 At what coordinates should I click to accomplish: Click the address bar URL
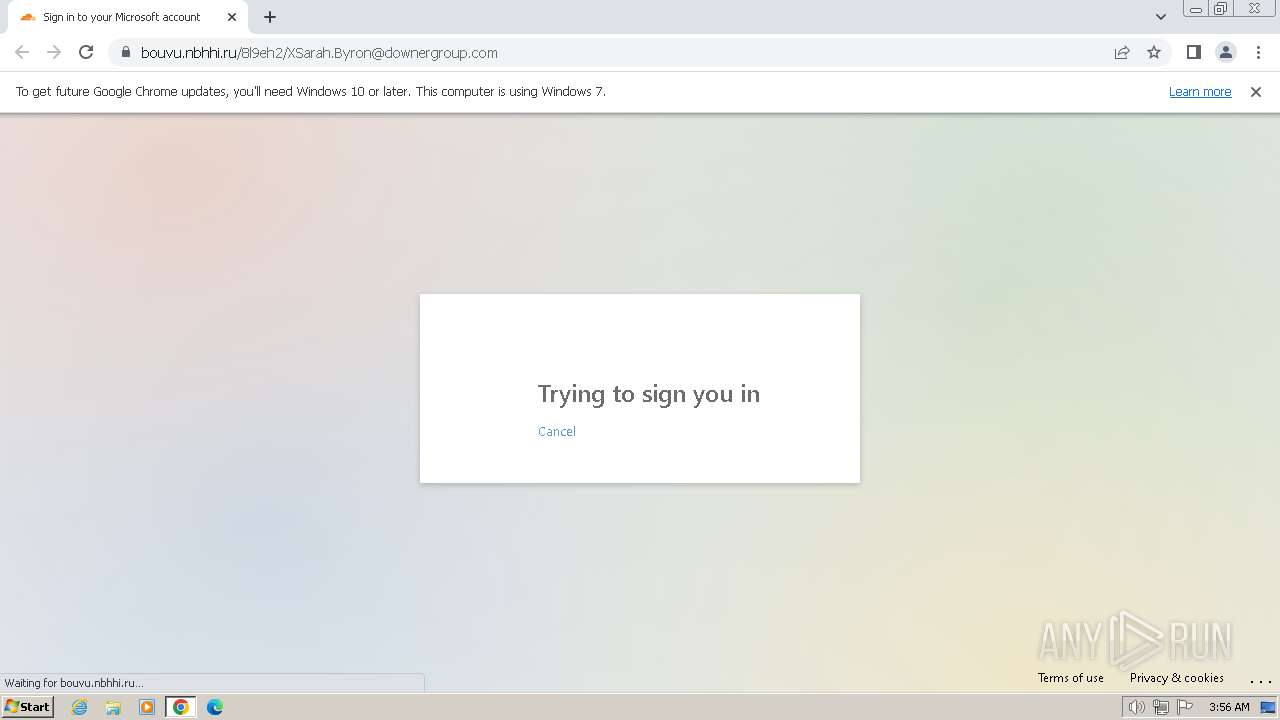319,53
